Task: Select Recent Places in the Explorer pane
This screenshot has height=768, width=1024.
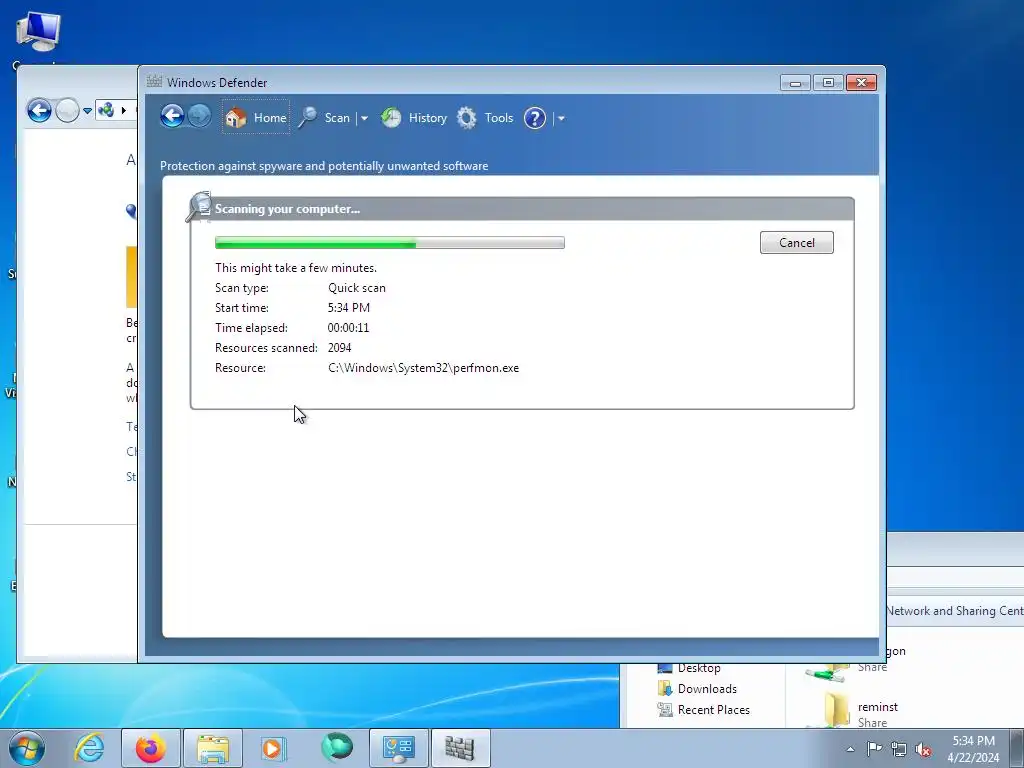Action: tap(704, 709)
